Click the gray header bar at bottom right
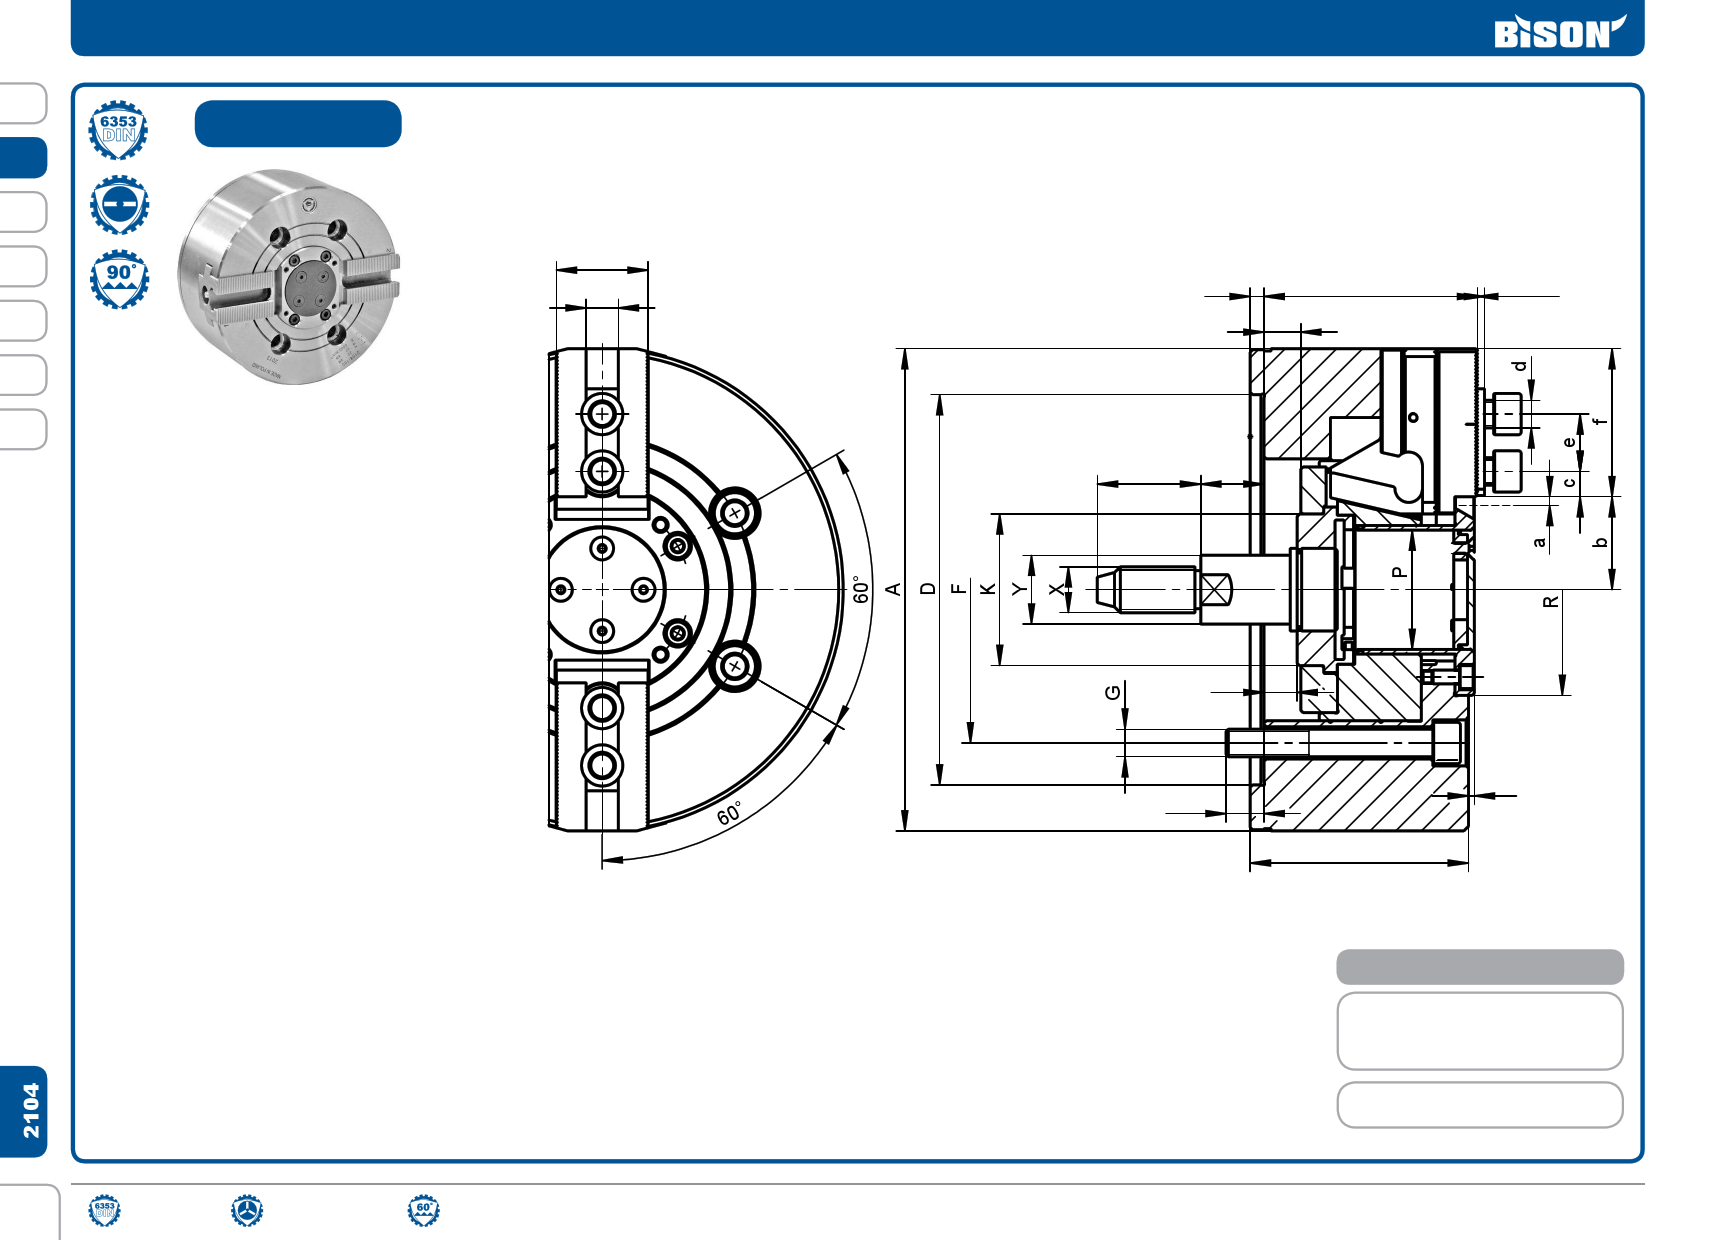Screen dimensions: 1713x1240 pos(1479,967)
